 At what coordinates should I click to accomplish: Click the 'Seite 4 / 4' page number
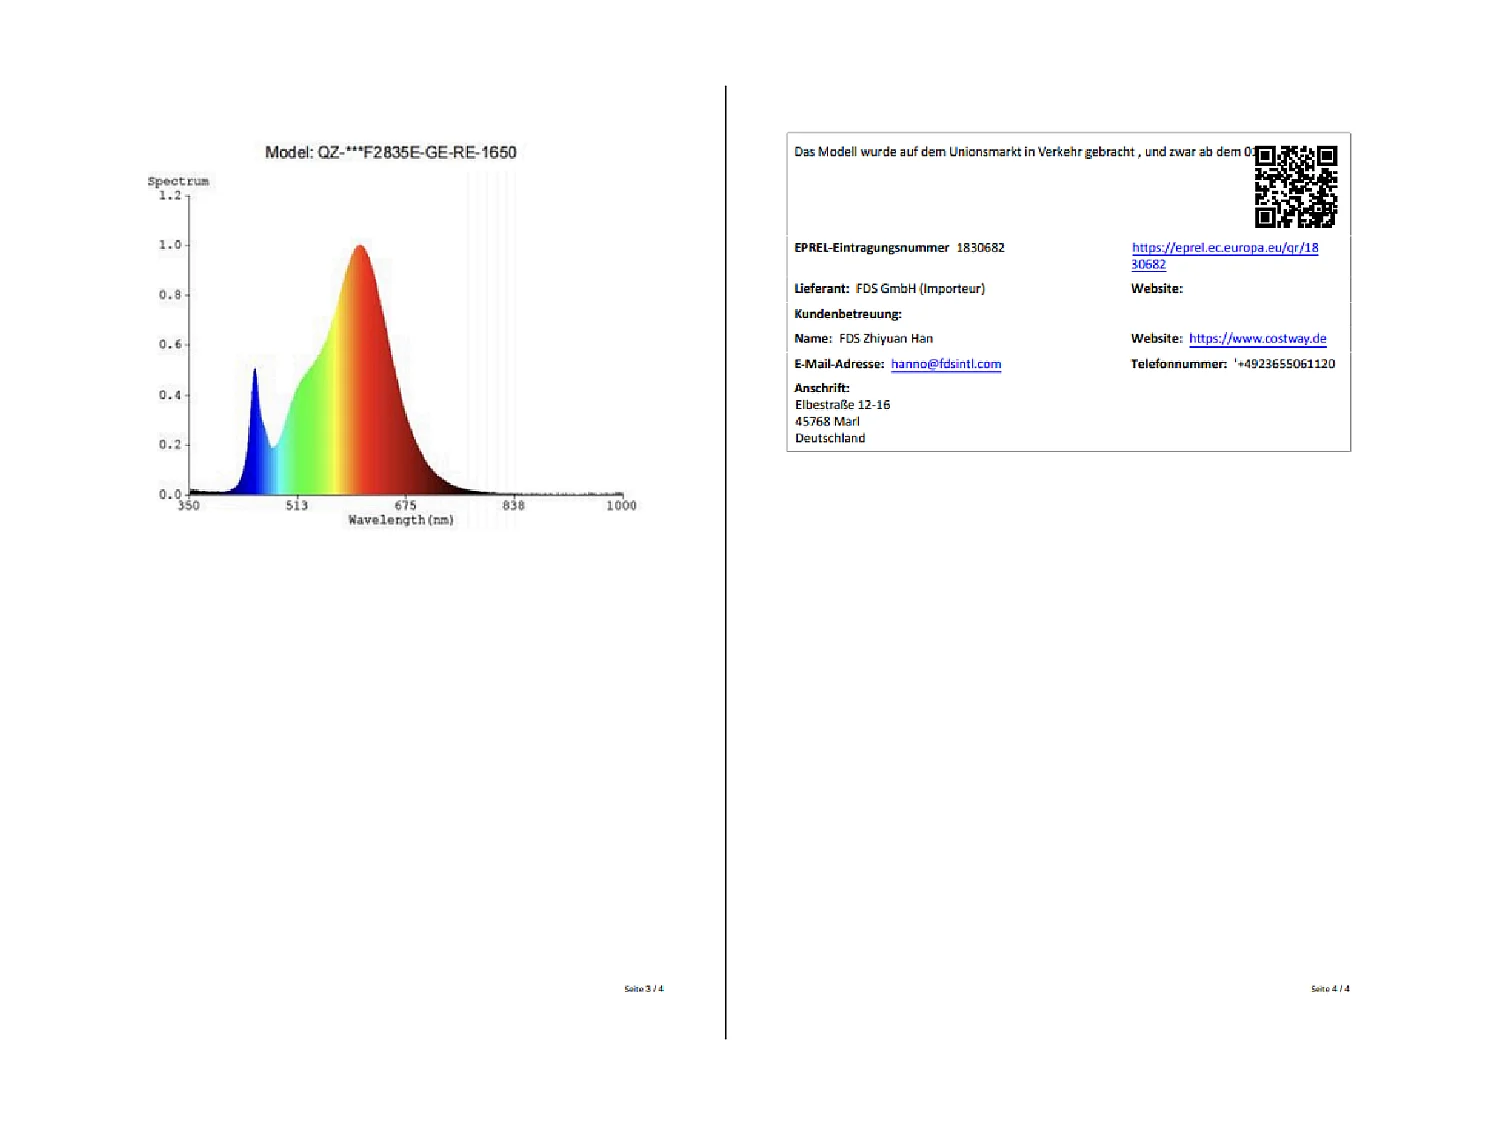[x=1330, y=989]
